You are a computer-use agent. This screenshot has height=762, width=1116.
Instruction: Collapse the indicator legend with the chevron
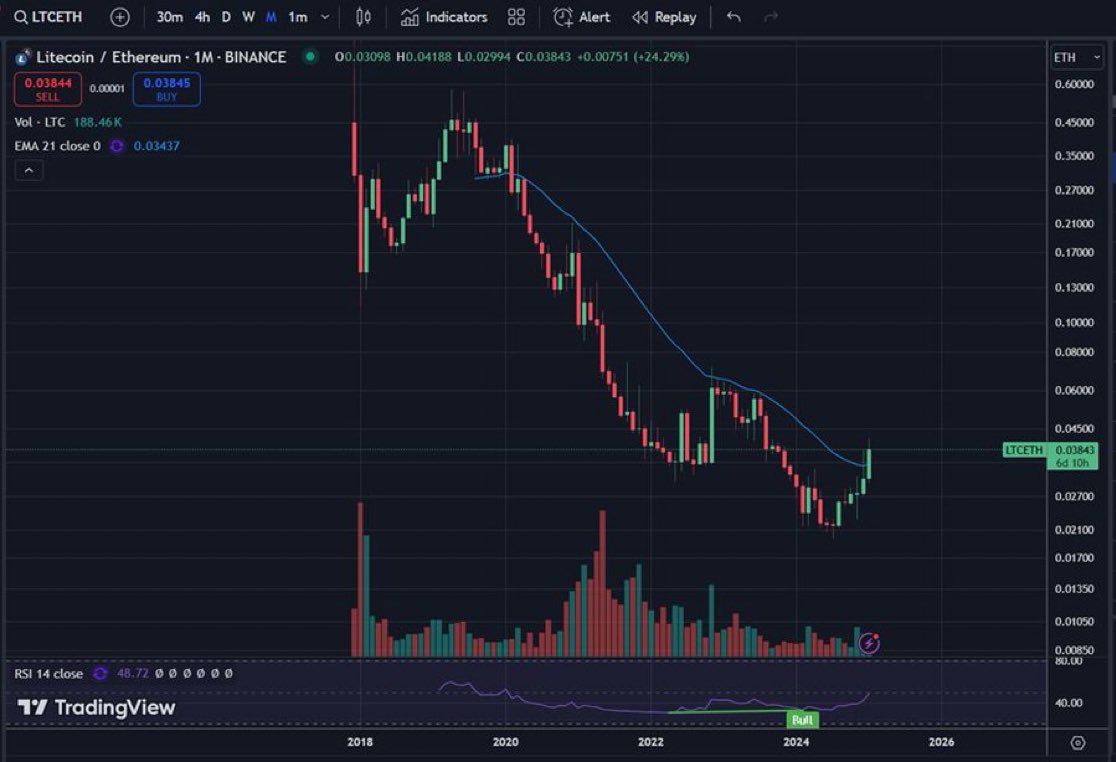click(28, 171)
